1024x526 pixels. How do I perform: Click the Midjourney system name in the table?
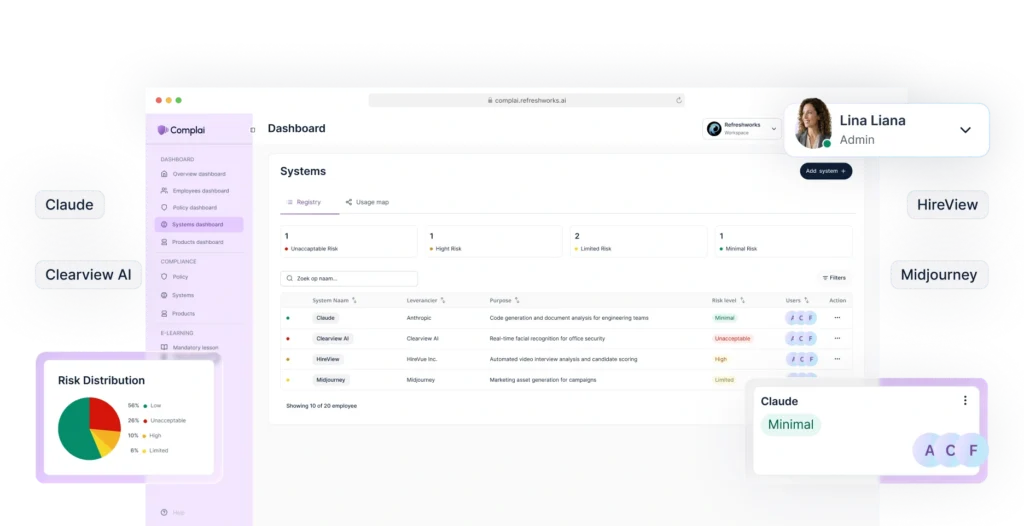click(331, 380)
